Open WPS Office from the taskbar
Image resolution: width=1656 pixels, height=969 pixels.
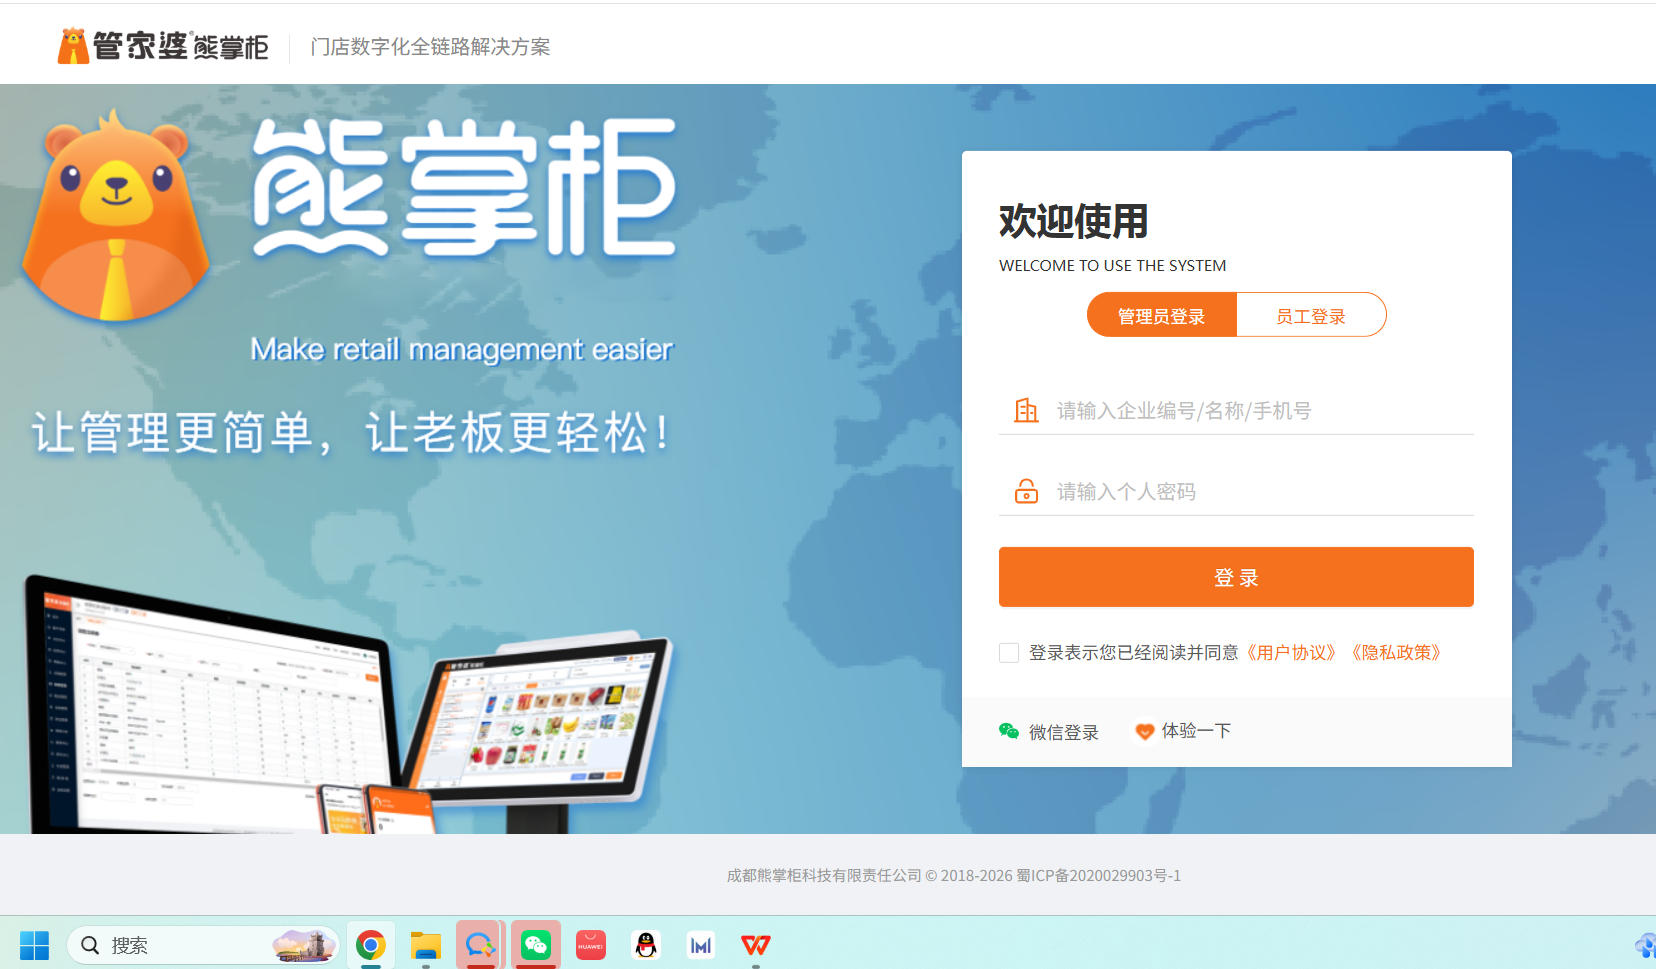pyautogui.click(x=756, y=945)
